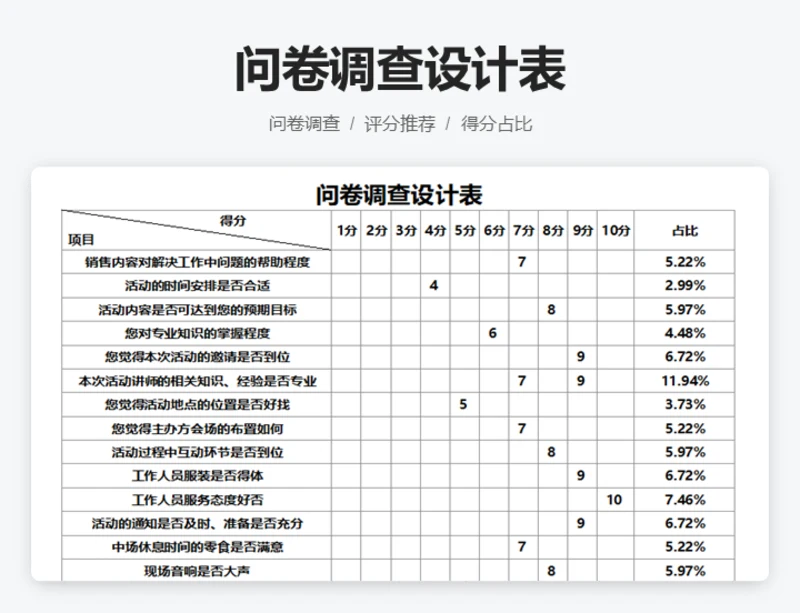Click row 本次活动讲师的相关知识、经验是否专业
Screen dimensions: 800x613
pyautogui.click(x=398, y=381)
